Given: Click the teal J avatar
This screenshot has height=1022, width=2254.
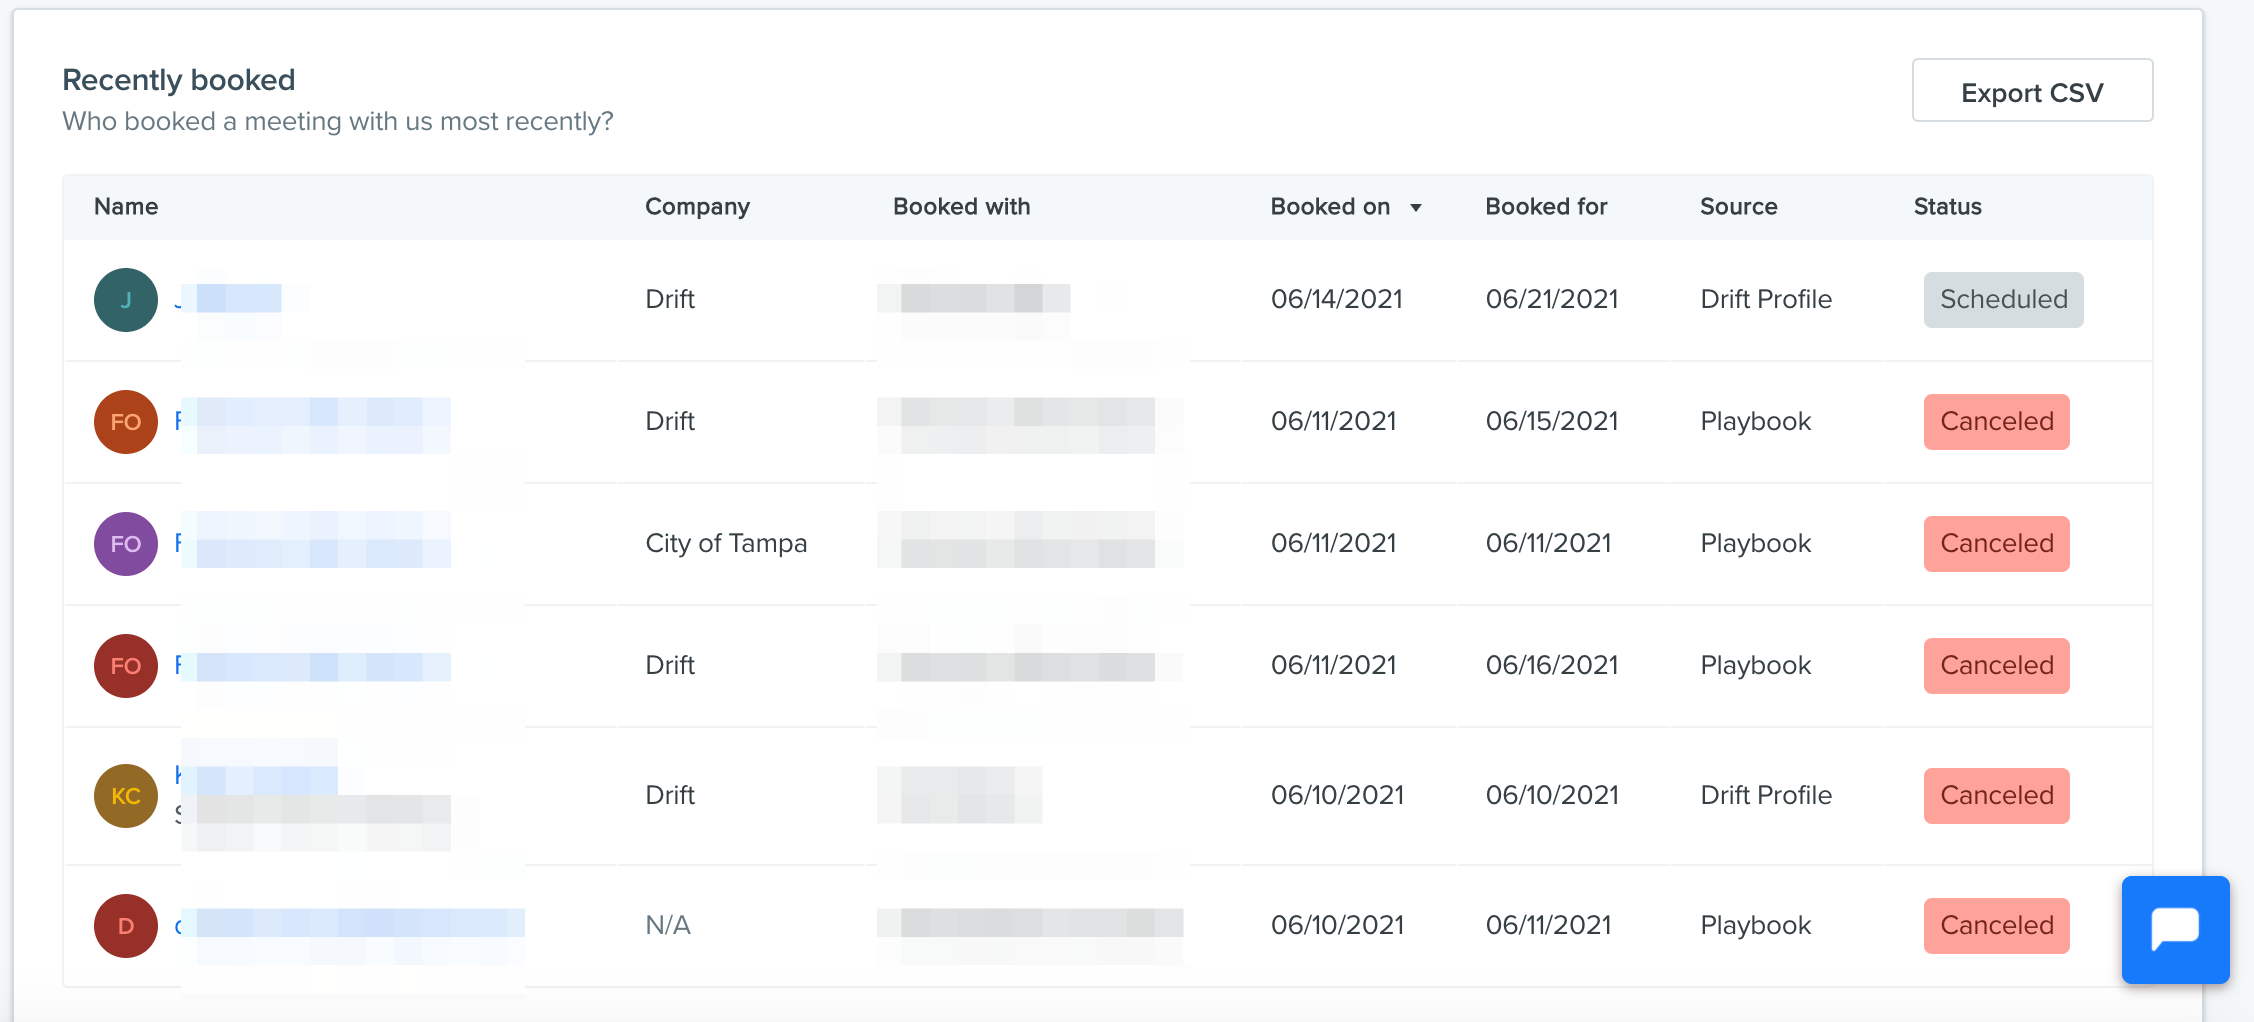Looking at the screenshot, I should (126, 300).
